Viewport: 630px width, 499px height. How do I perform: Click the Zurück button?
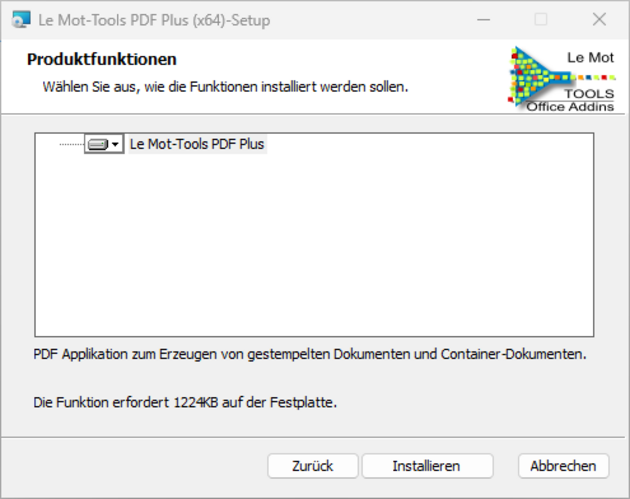click(x=313, y=466)
